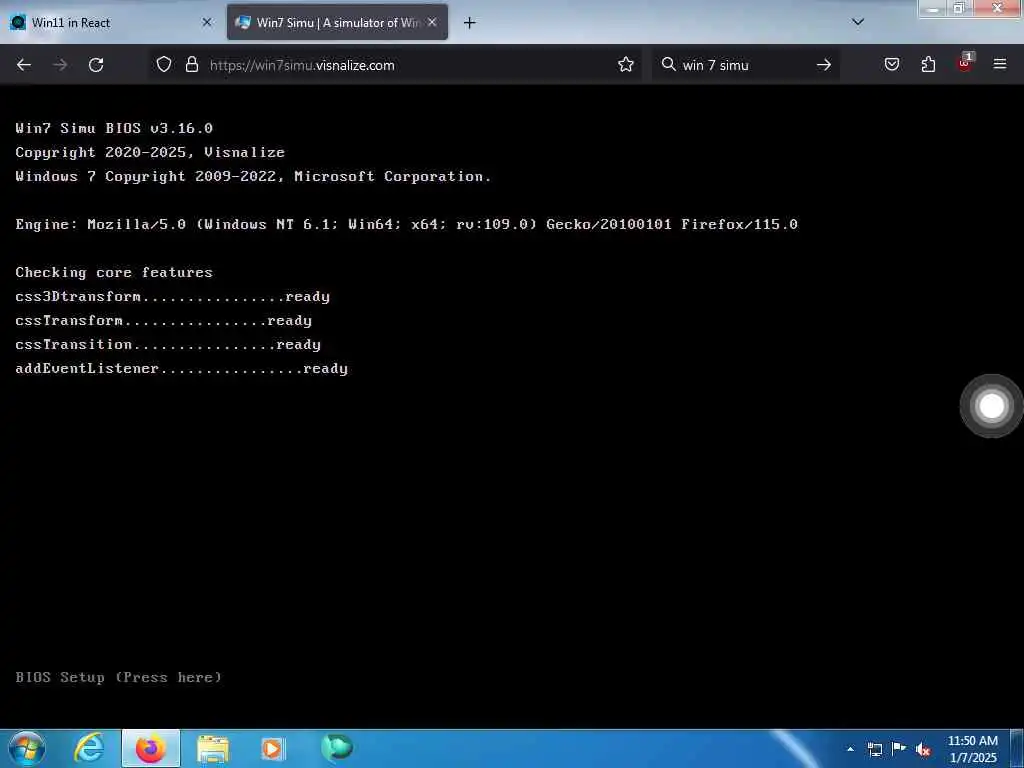Open the network tray icon
Image resolution: width=1024 pixels, height=768 pixels.
(x=874, y=749)
